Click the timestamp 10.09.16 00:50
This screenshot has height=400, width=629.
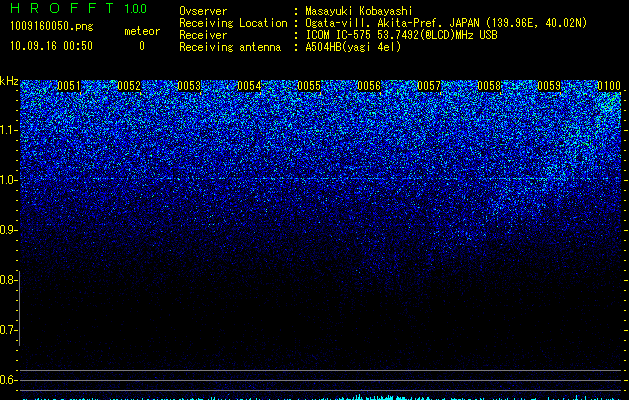pos(51,46)
